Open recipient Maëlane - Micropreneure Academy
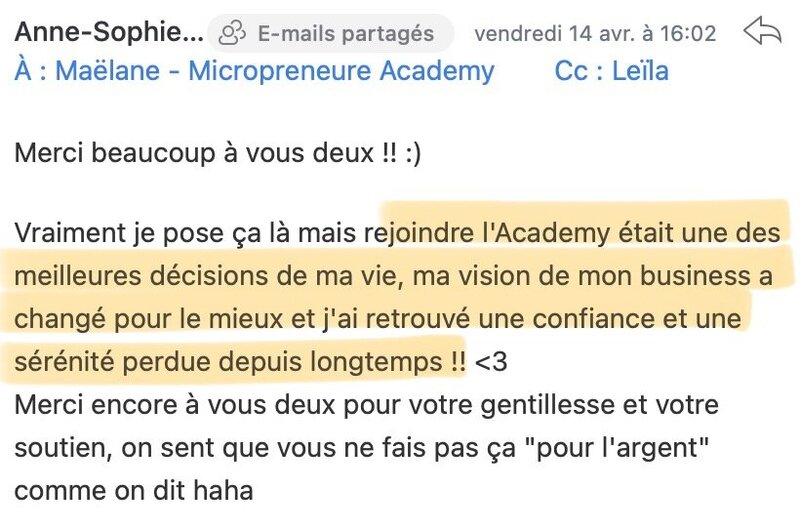 tap(274, 71)
